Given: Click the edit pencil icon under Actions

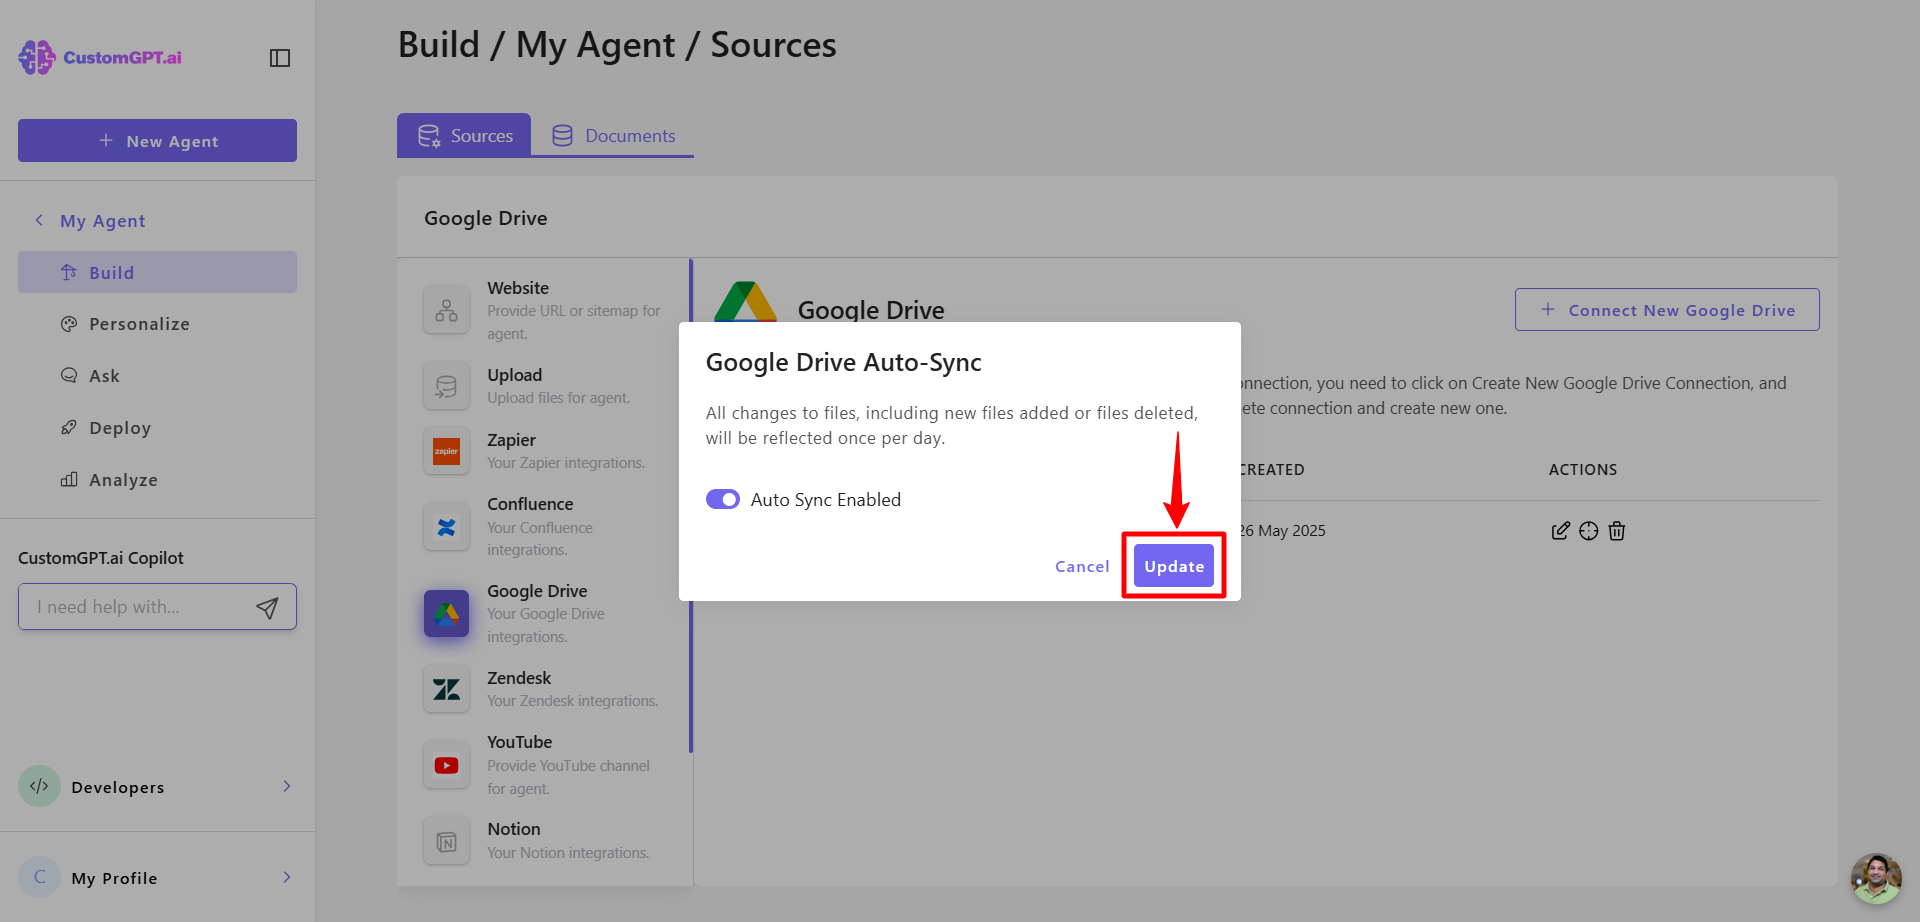Looking at the screenshot, I should (x=1560, y=531).
